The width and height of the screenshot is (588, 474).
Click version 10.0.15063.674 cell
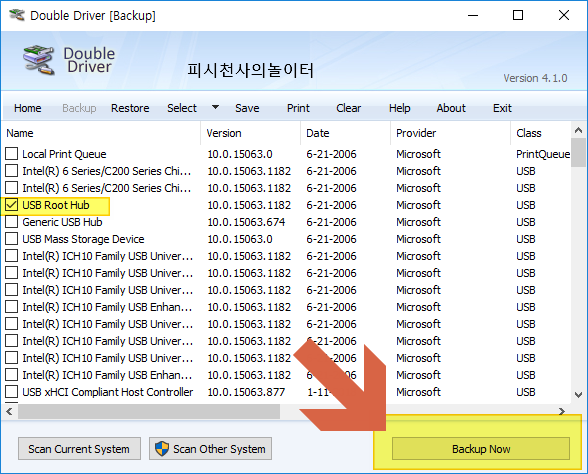tap(246, 222)
